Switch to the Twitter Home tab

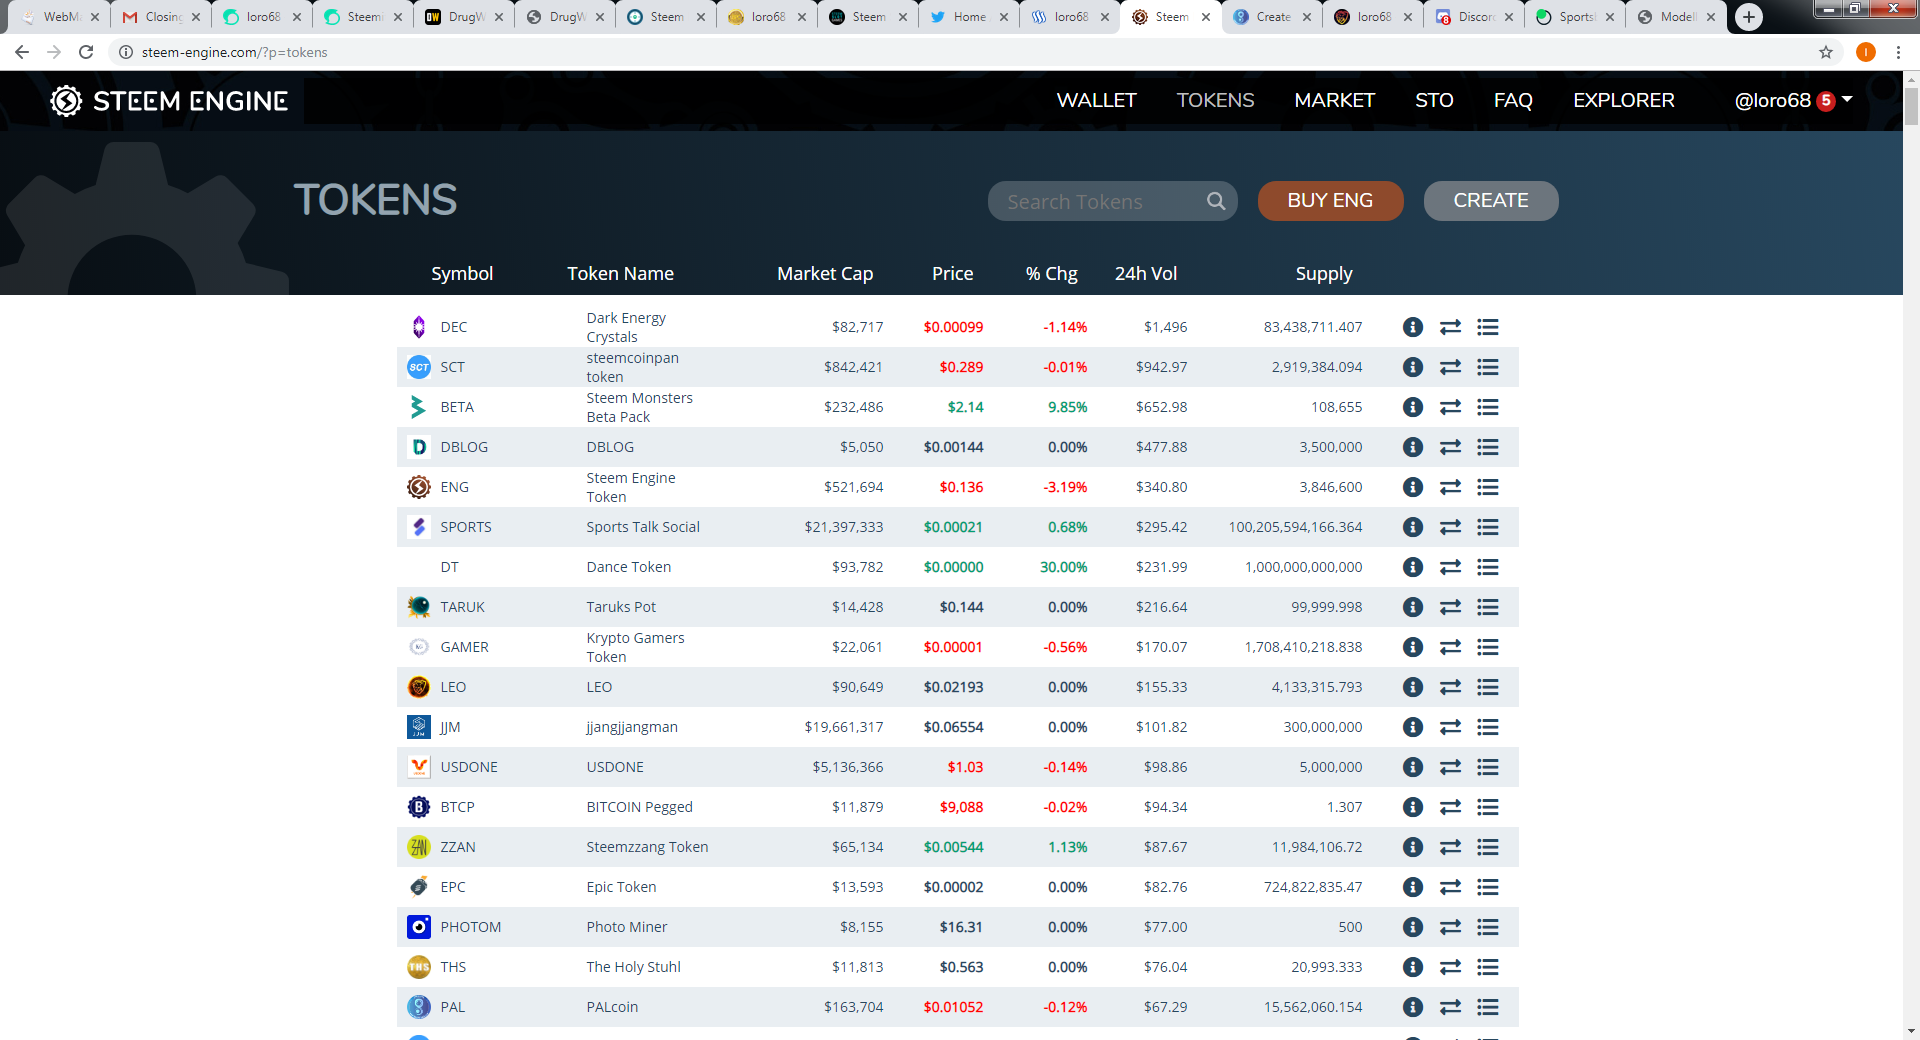(x=969, y=17)
